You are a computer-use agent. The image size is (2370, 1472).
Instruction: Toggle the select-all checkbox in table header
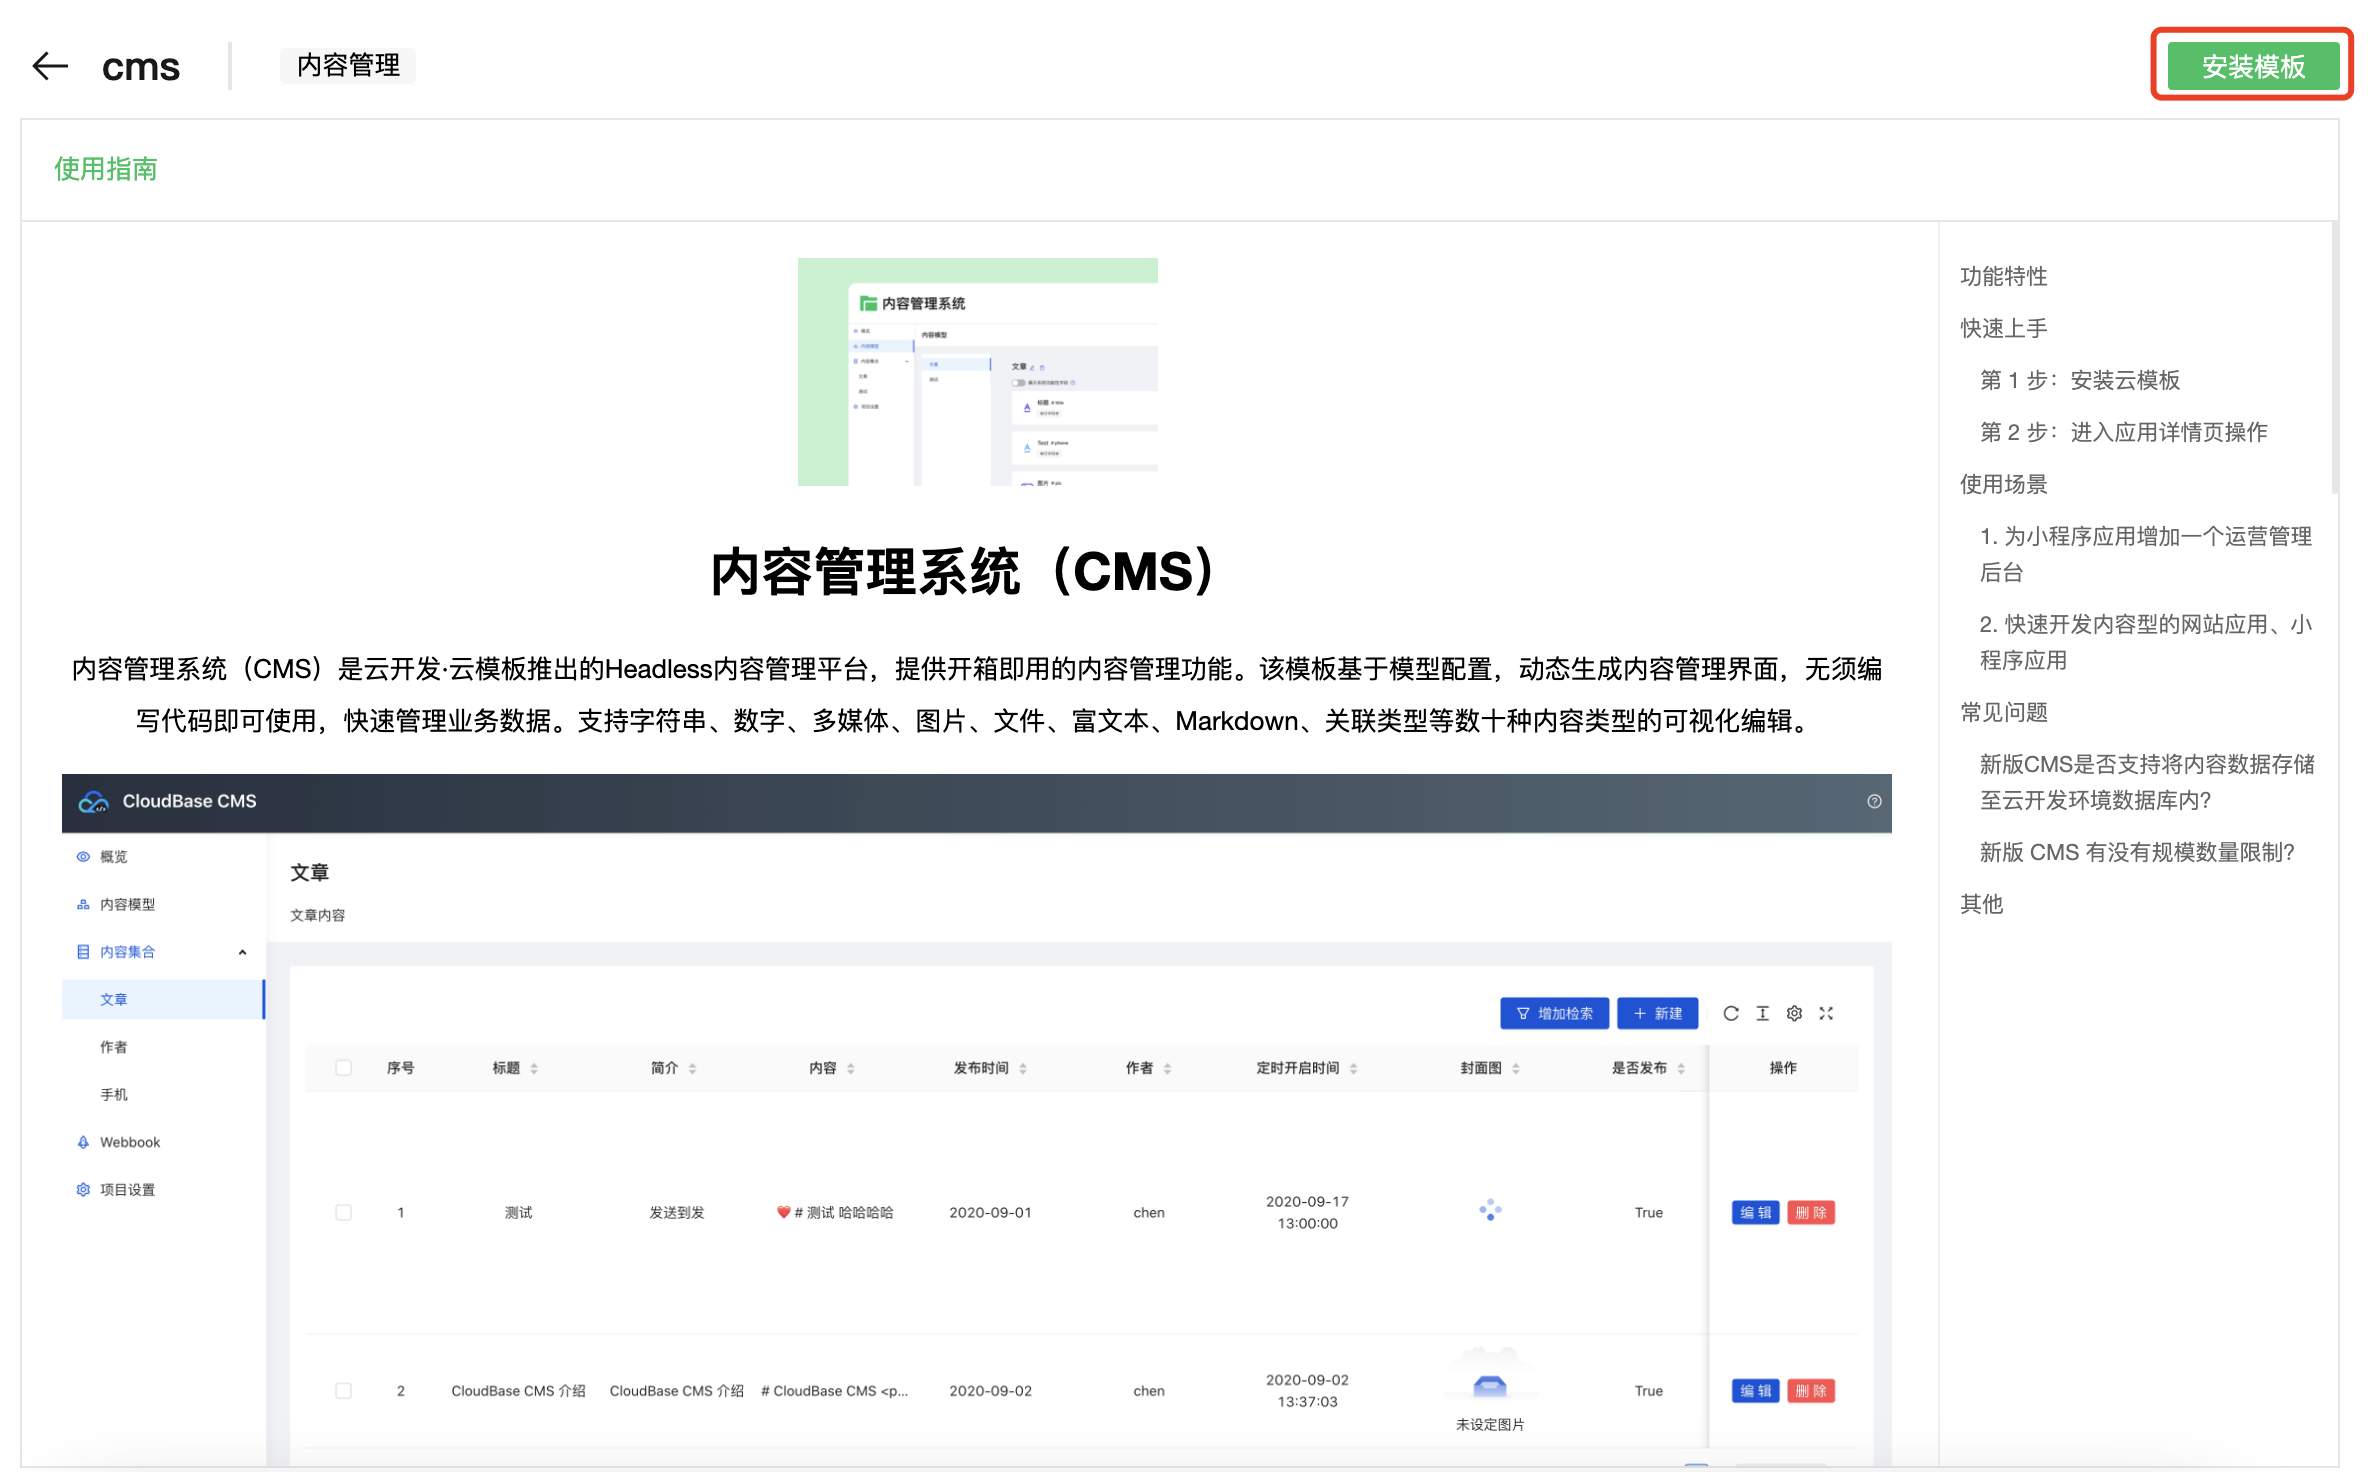tap(344, 1068)
